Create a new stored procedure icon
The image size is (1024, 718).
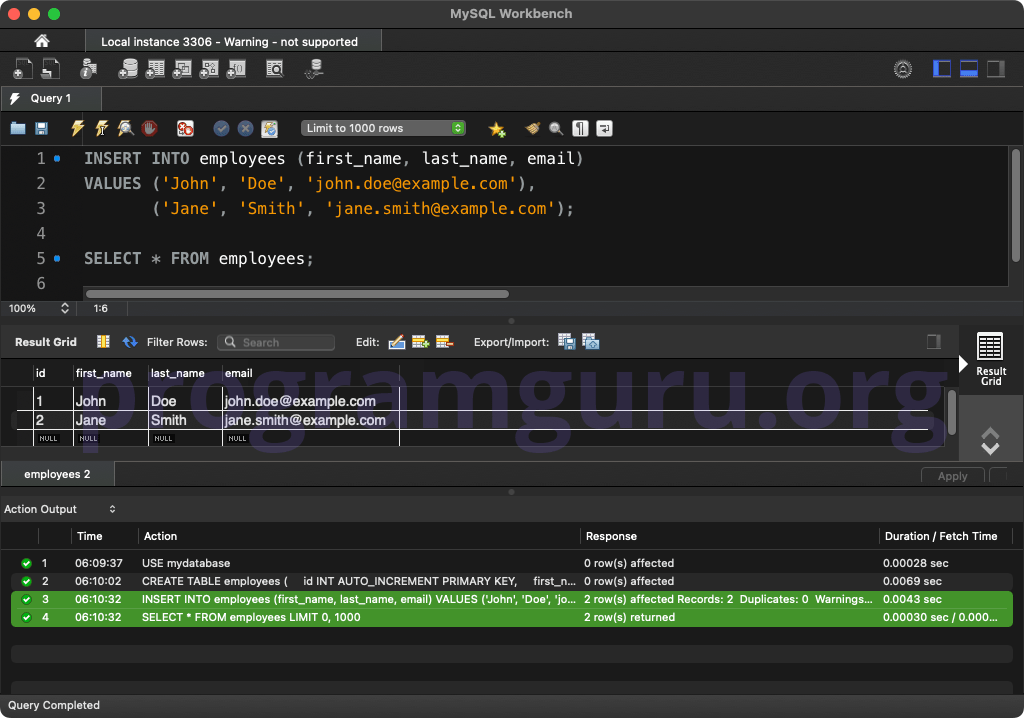208,69
